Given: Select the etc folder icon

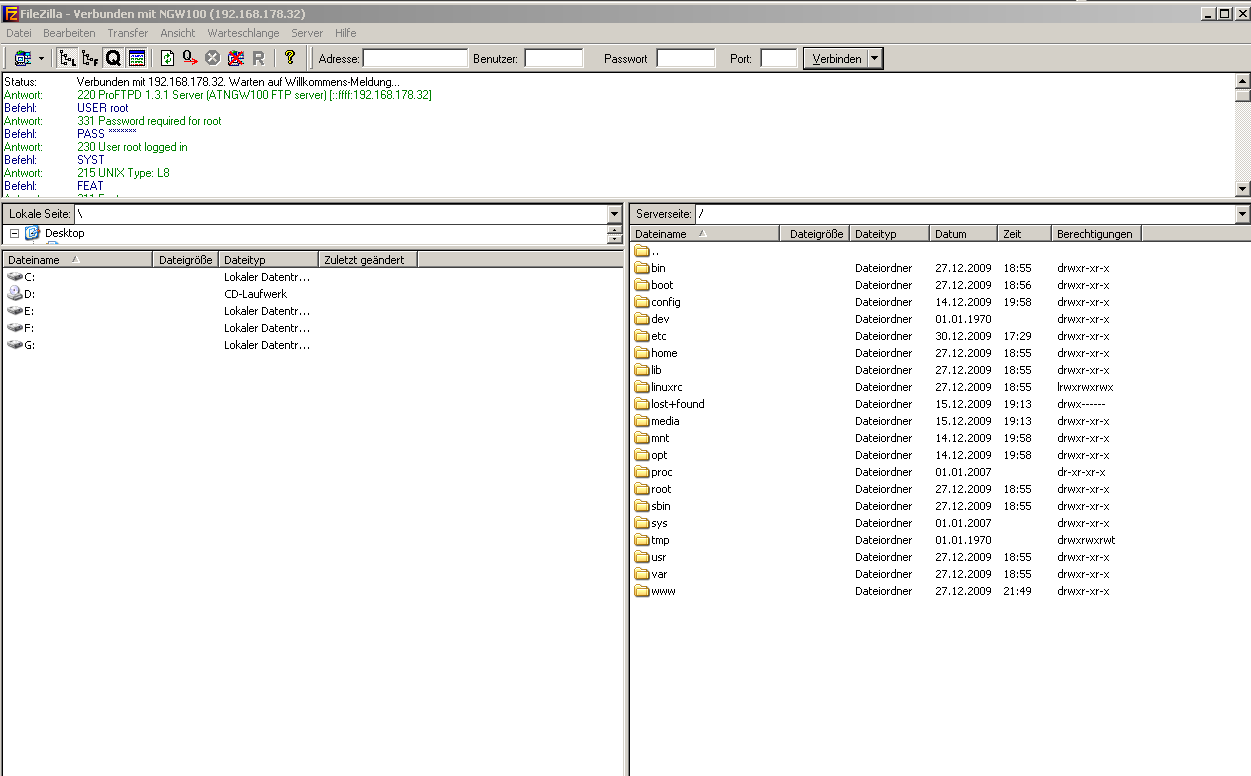Looking at the screenshot, I should pyautogui.click(x=642, y=336).
